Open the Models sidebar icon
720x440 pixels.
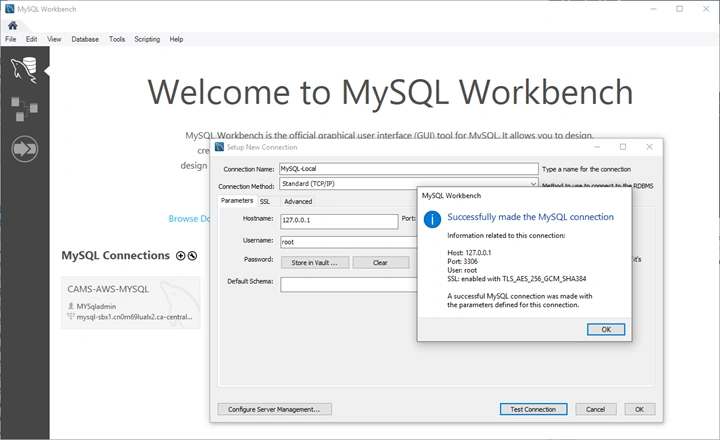(x=24, y=109)
